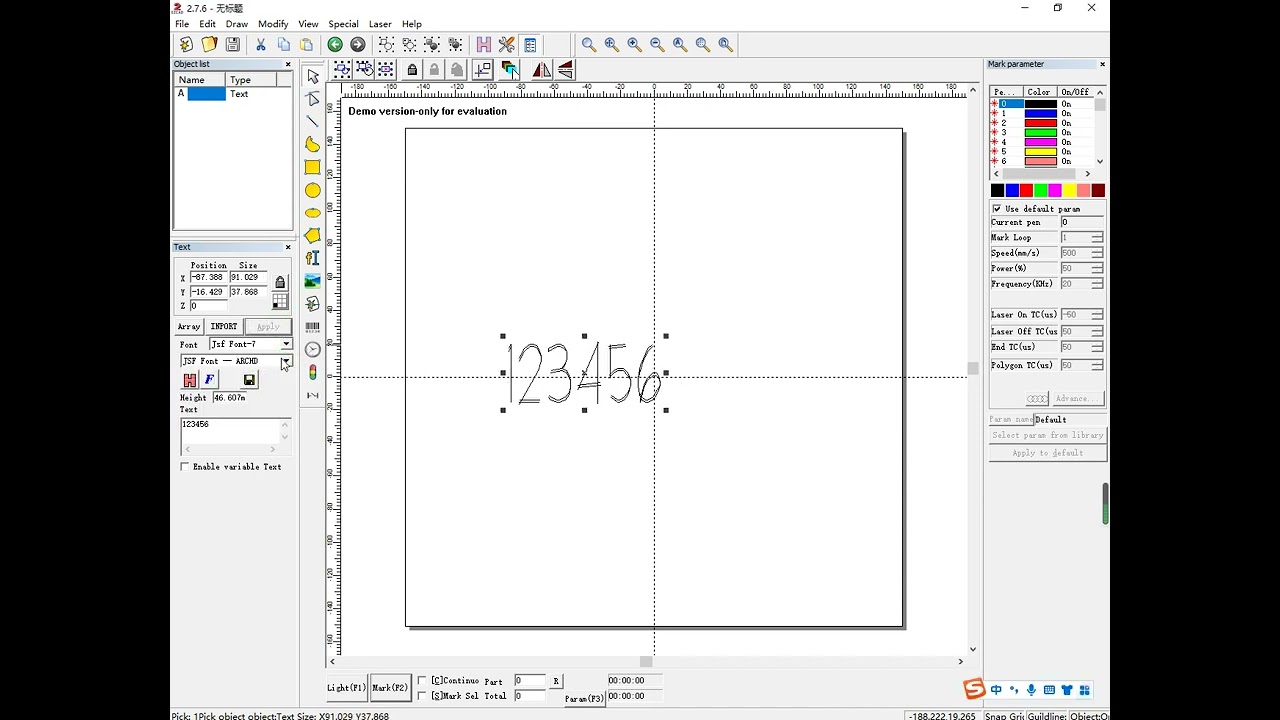This screenshot has height=720, width=1280.
Task: Select the draw circle tool
Action: click(x=313, y=190)
